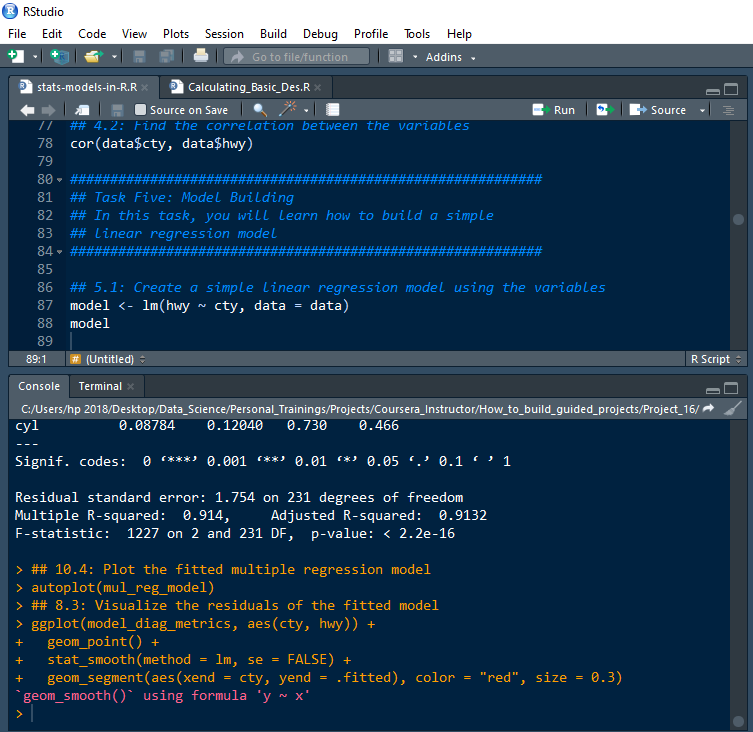Click the Re-run previous code icon
753x732 pixels.
603,110
